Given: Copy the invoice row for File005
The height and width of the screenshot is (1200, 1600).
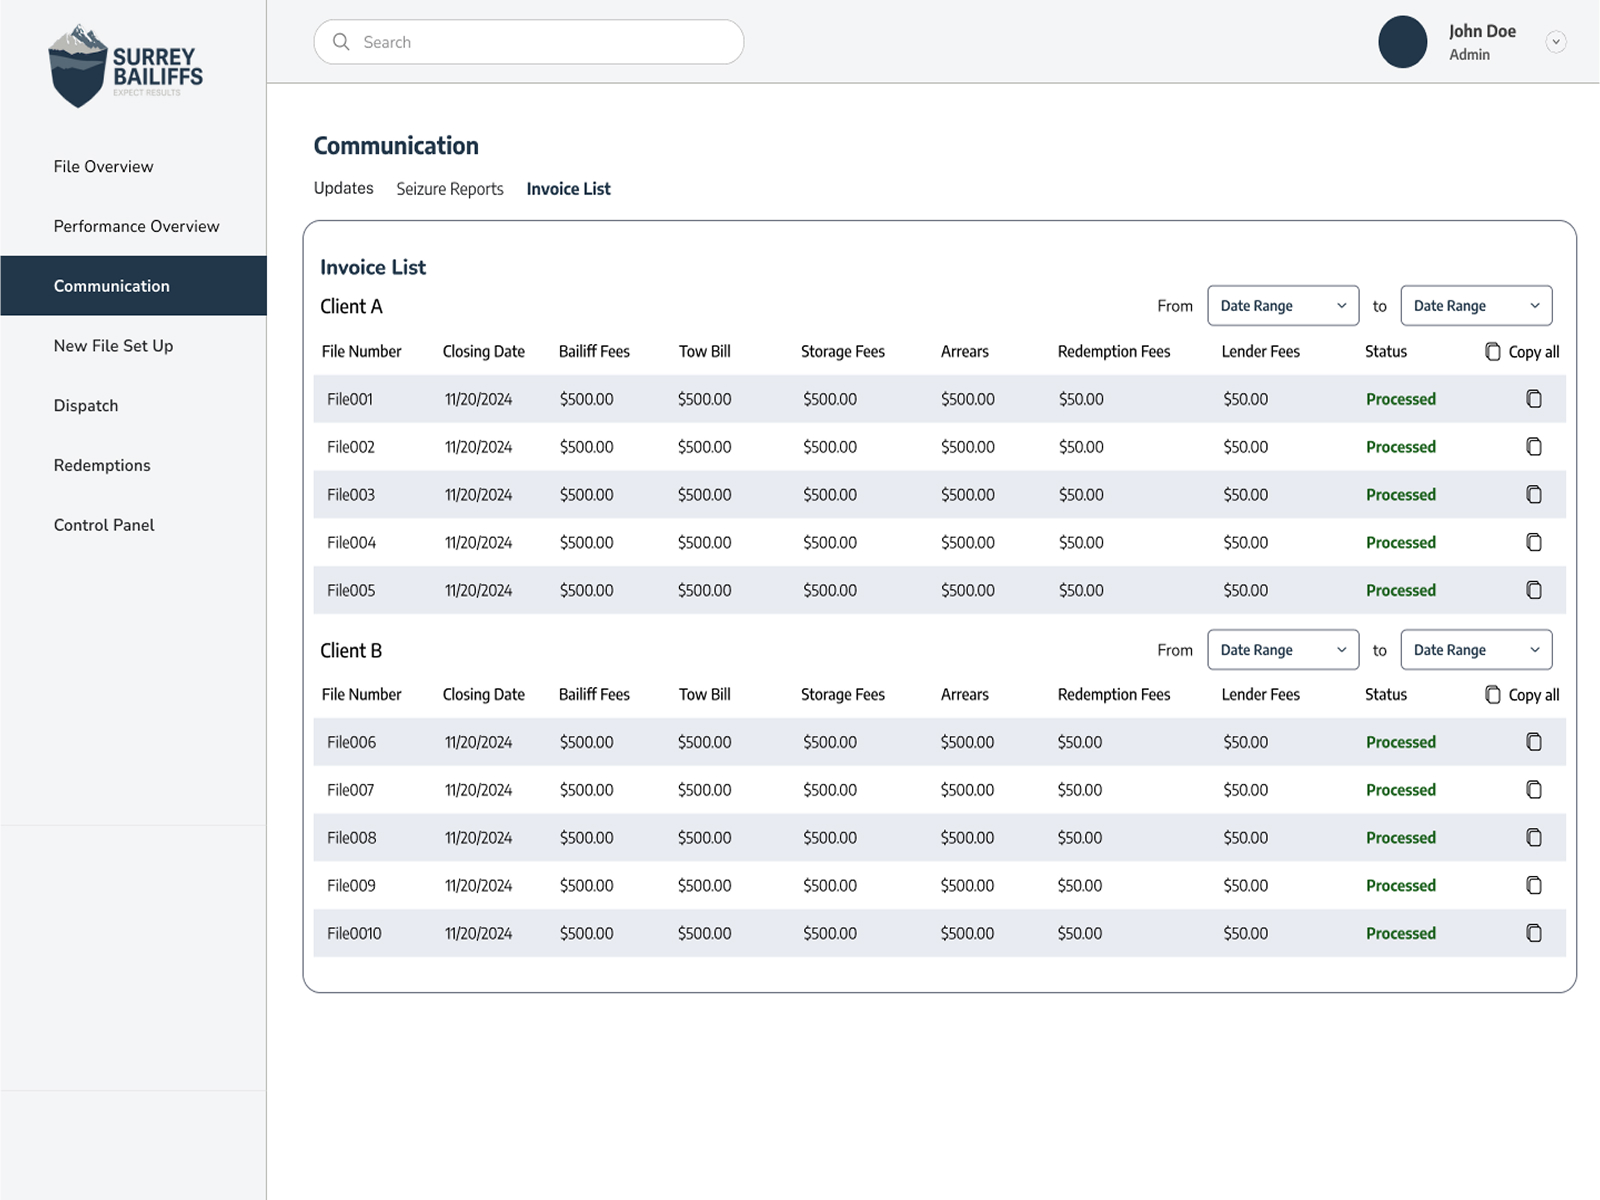Looking at the screenshot, I should tap(1535, 590).
